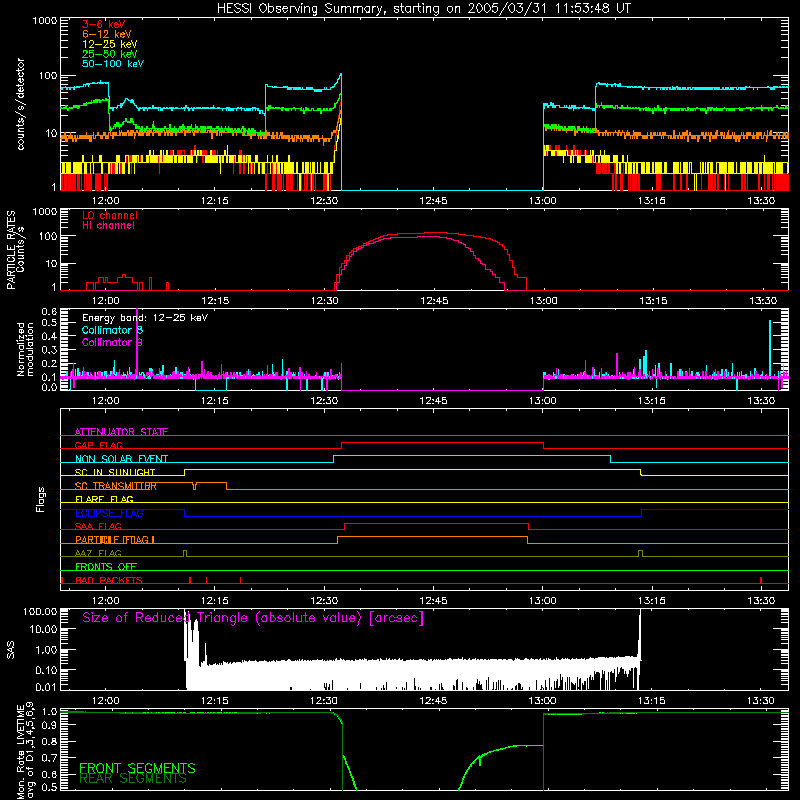This screenshot has width=800, height=800.
Task: Click the 0.7 y-axis value on livetime panel
Action: [49, 758]
